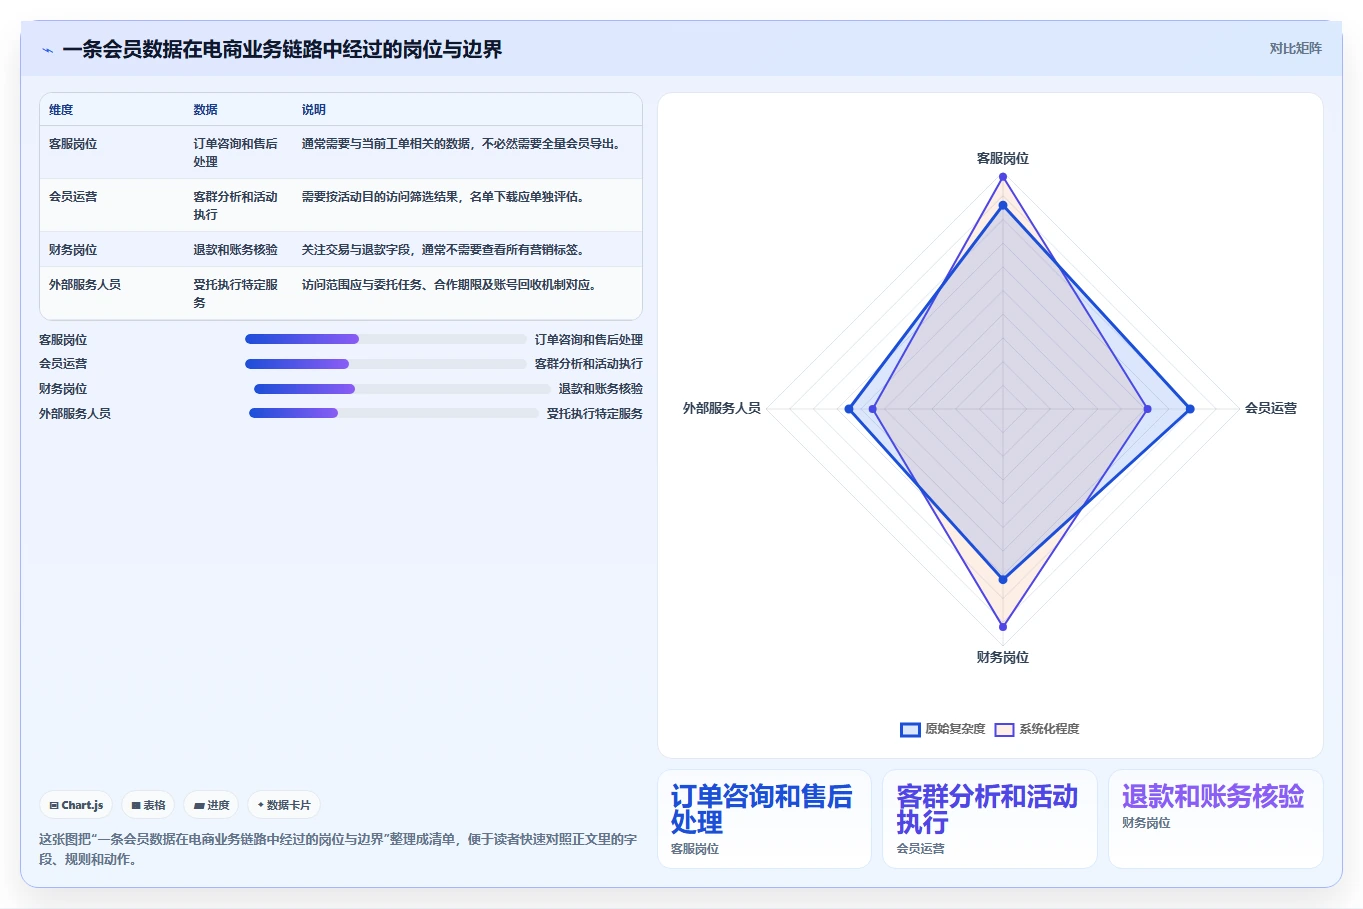The height and width of the screenshot is (909, 1363).
Task: Click the lightning icon beside the title
Action: pos(47,50)
